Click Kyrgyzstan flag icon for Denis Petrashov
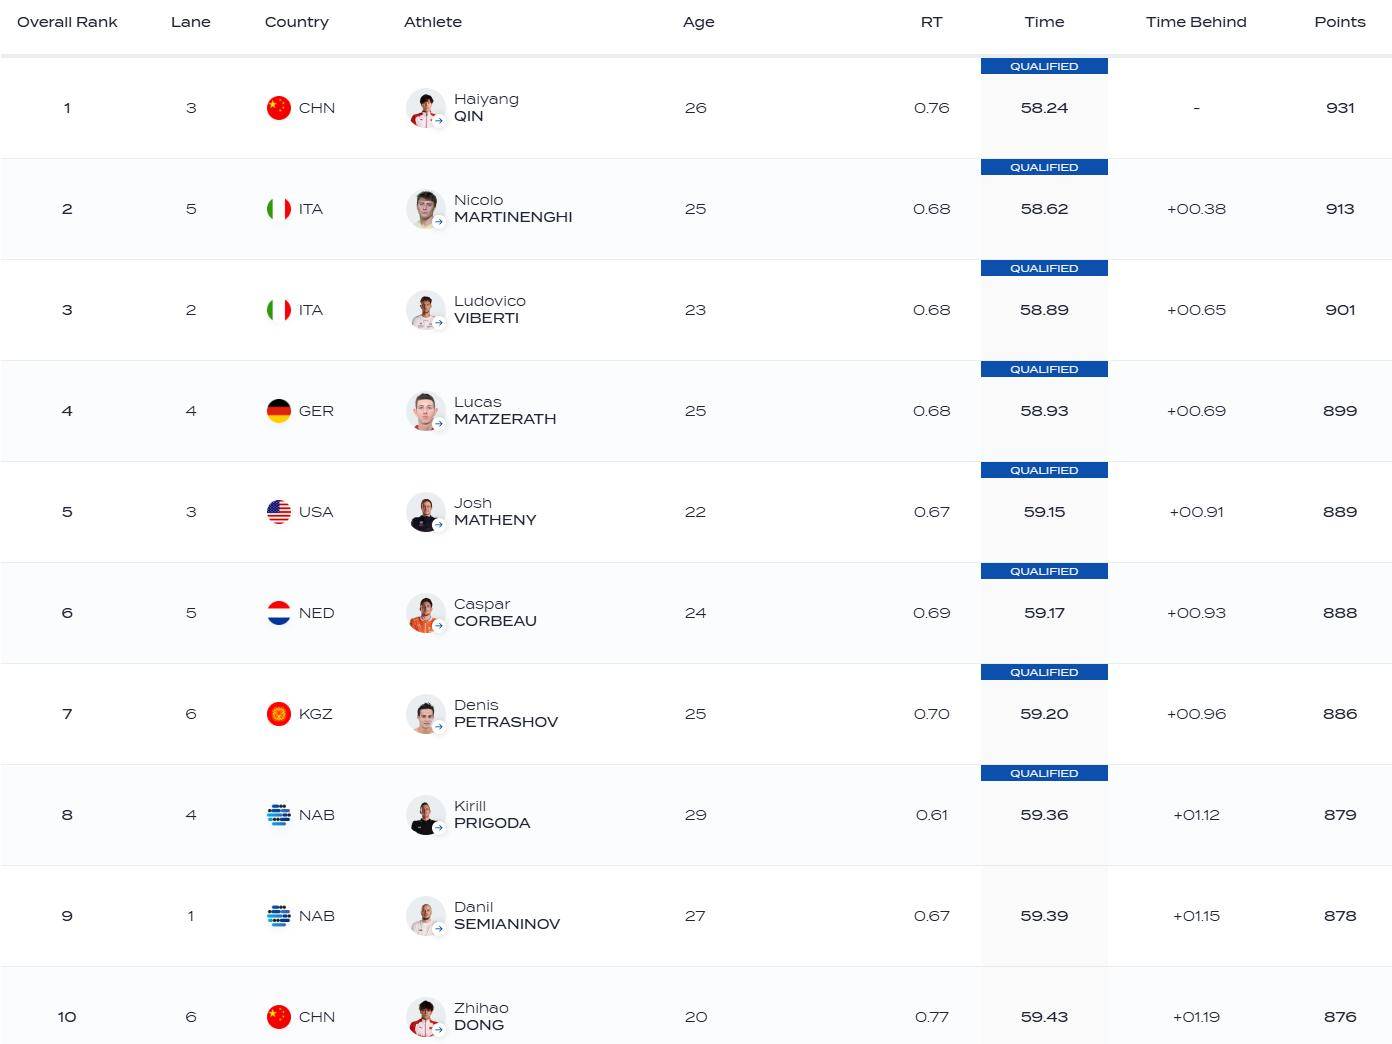 pos(278,714)
